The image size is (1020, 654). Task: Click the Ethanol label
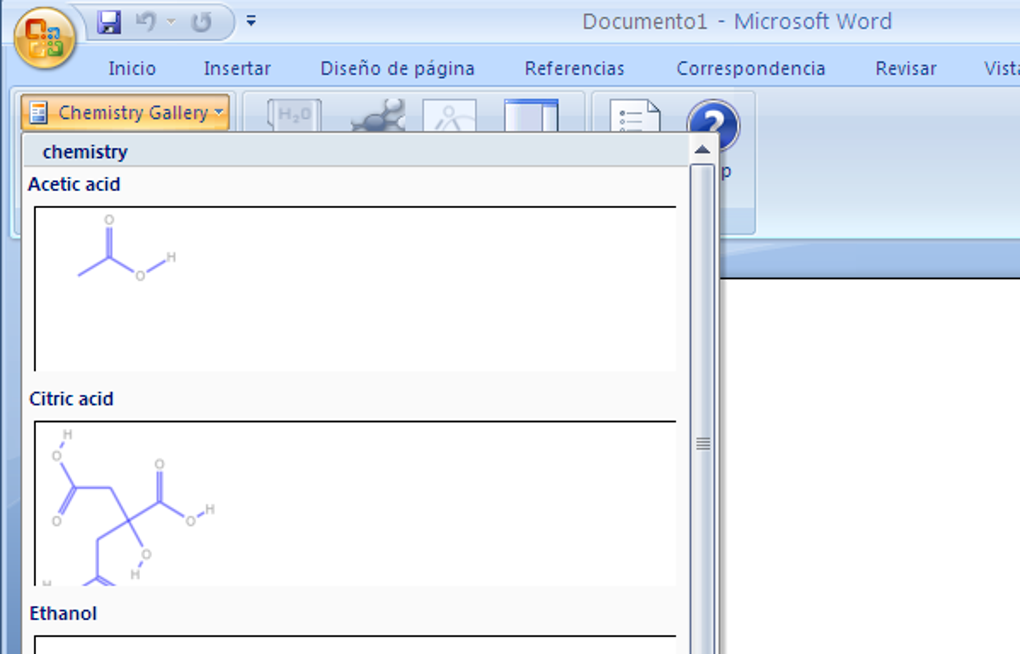pos(64,614)
